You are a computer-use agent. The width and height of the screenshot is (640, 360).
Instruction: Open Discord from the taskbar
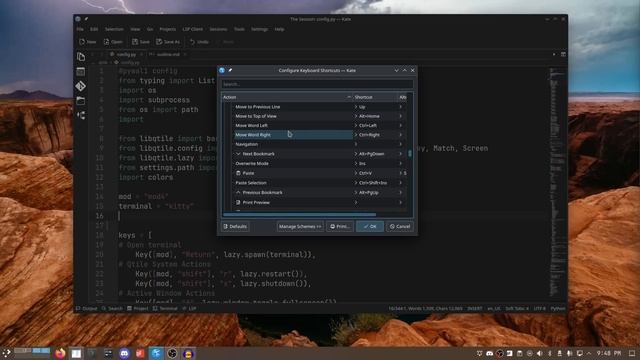(124, 353)
